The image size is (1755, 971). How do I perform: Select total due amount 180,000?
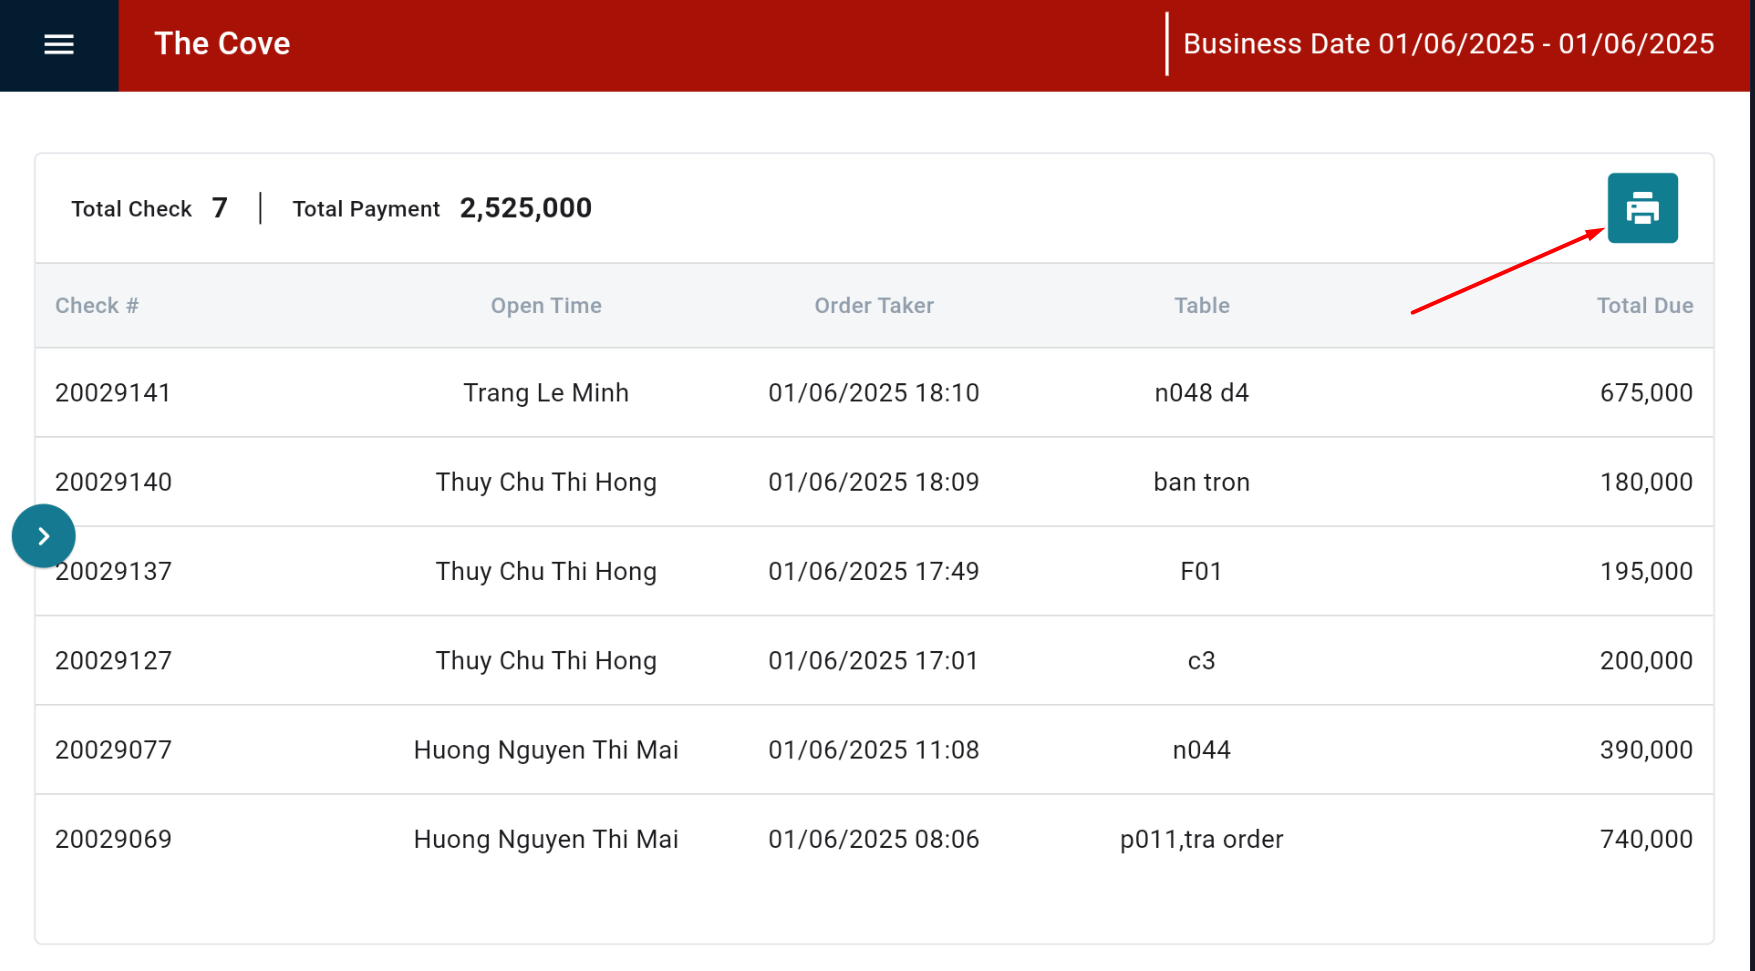[1646, 482]
